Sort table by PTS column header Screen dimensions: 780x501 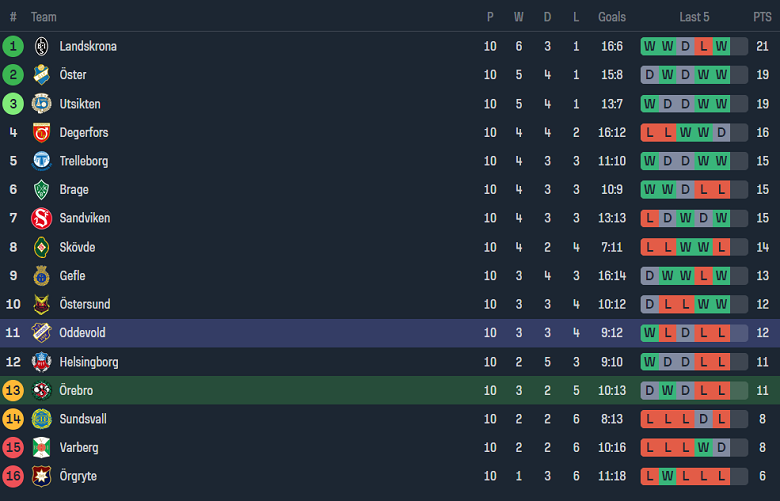click(x=762, y=17)
